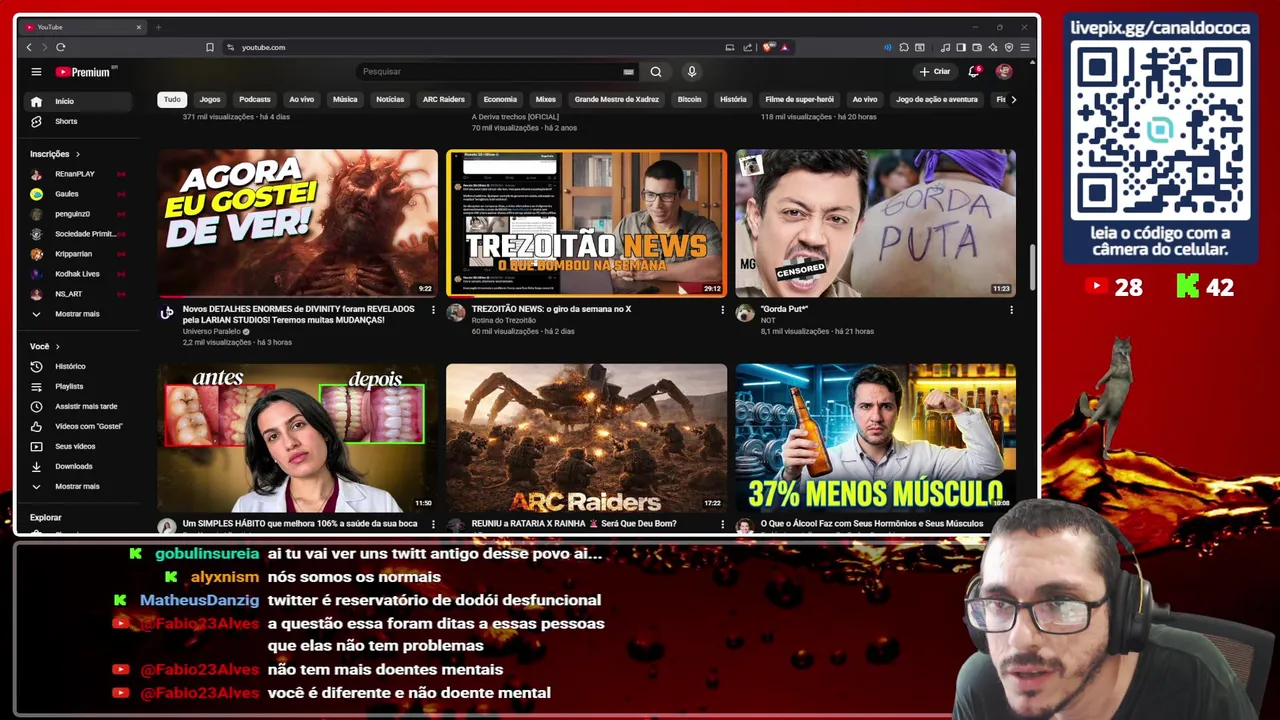The image size is (1280, 720).
Task: Open the YouTube Premium logo home link
Action: [82, 72]
